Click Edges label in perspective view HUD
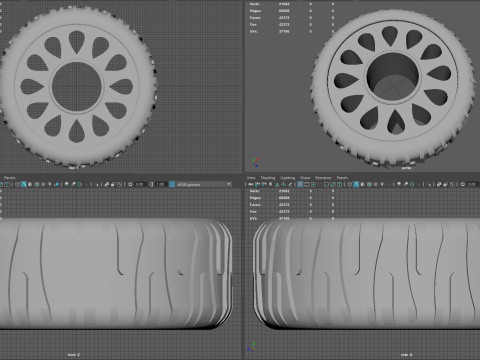This screenshot has width=480, height=360. (255, 11)
